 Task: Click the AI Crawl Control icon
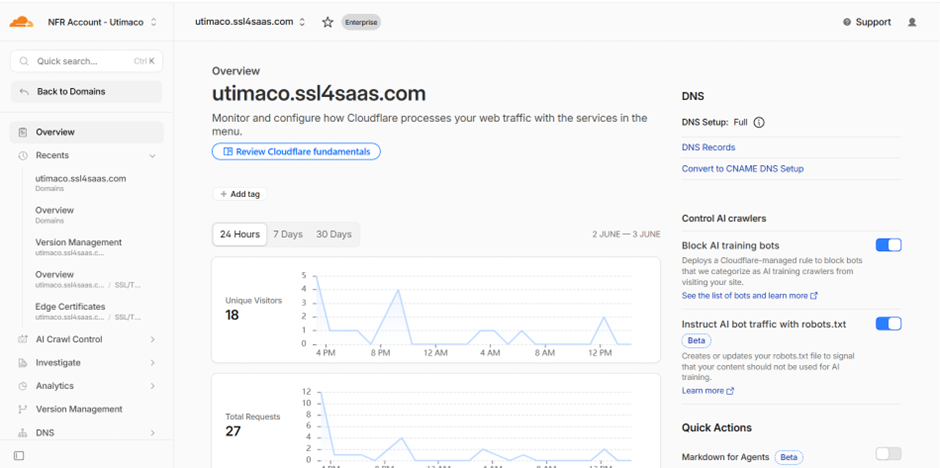point(23,339)
